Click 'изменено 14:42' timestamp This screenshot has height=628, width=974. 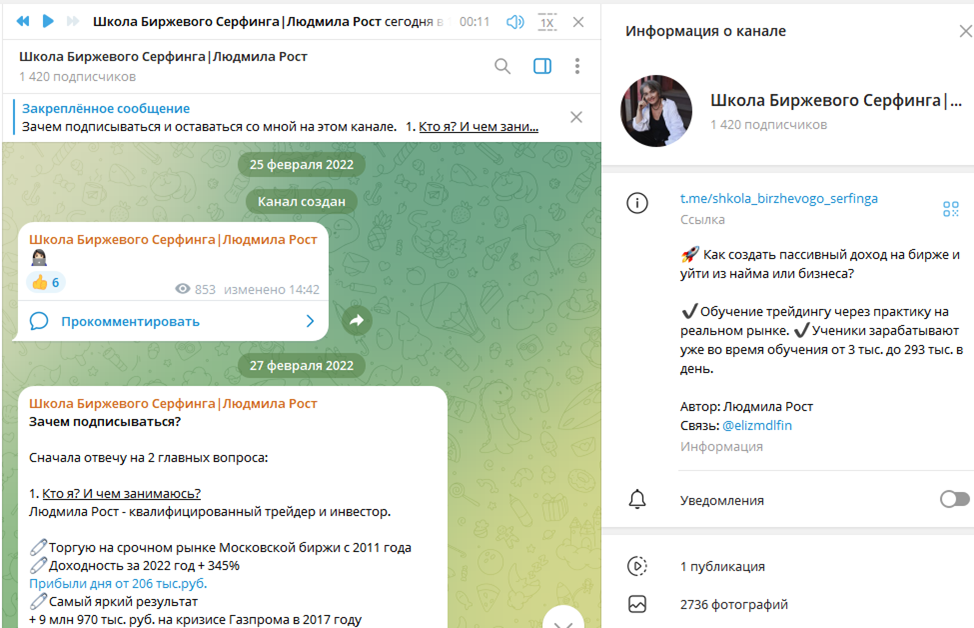271,289
